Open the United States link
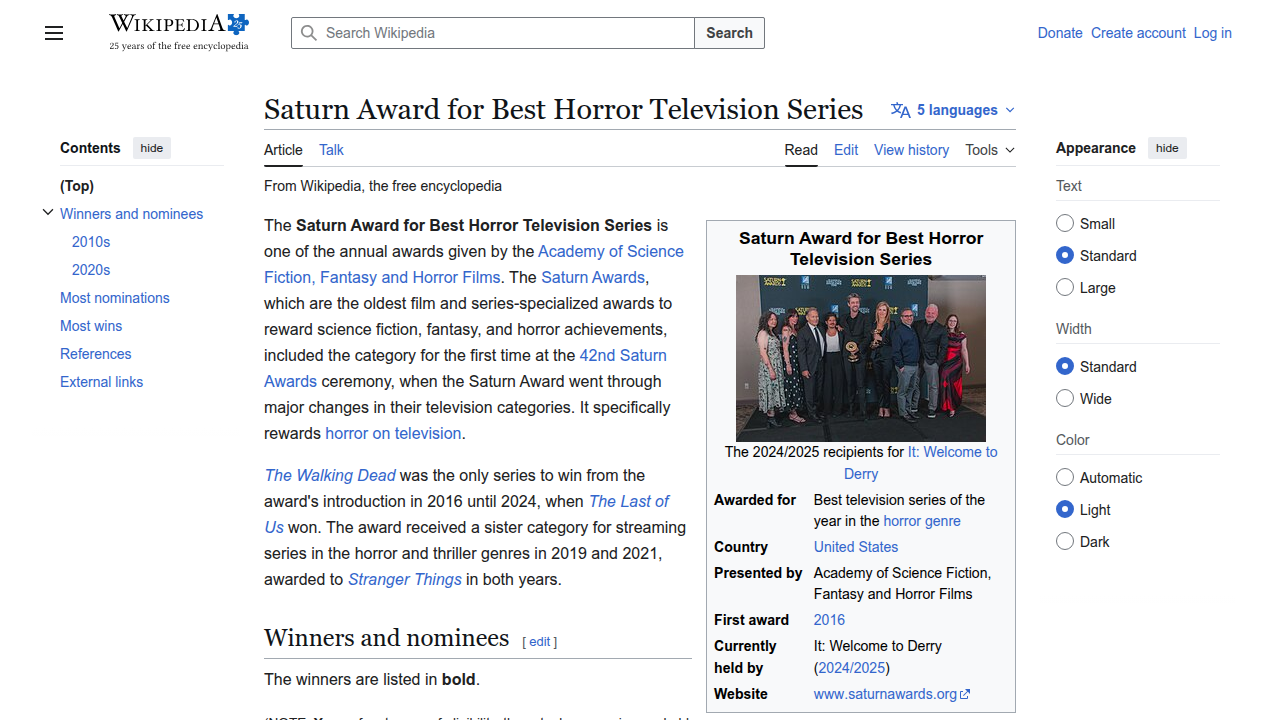The width and height of the screenshot is (1280, 720). point(856,547)
